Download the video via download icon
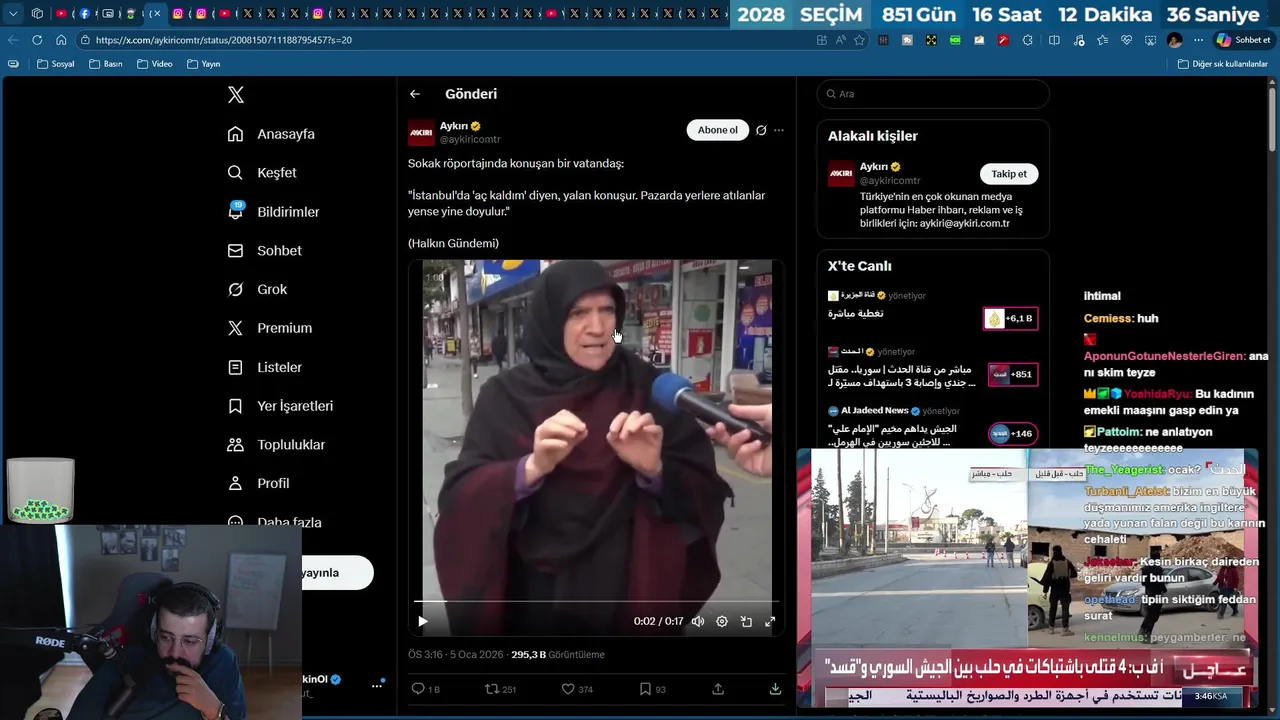Image resolution: width=1280 pixels, height=720 pixels. pos(775,689)
